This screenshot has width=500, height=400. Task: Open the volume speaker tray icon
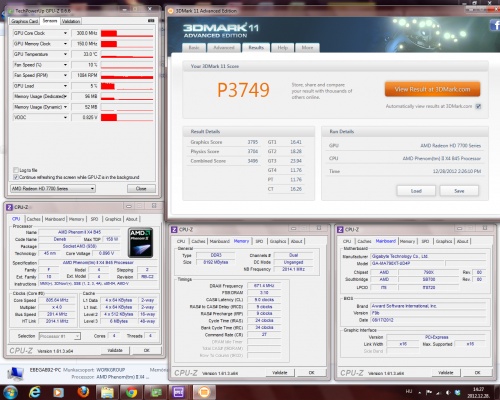(x=448, y=392)
